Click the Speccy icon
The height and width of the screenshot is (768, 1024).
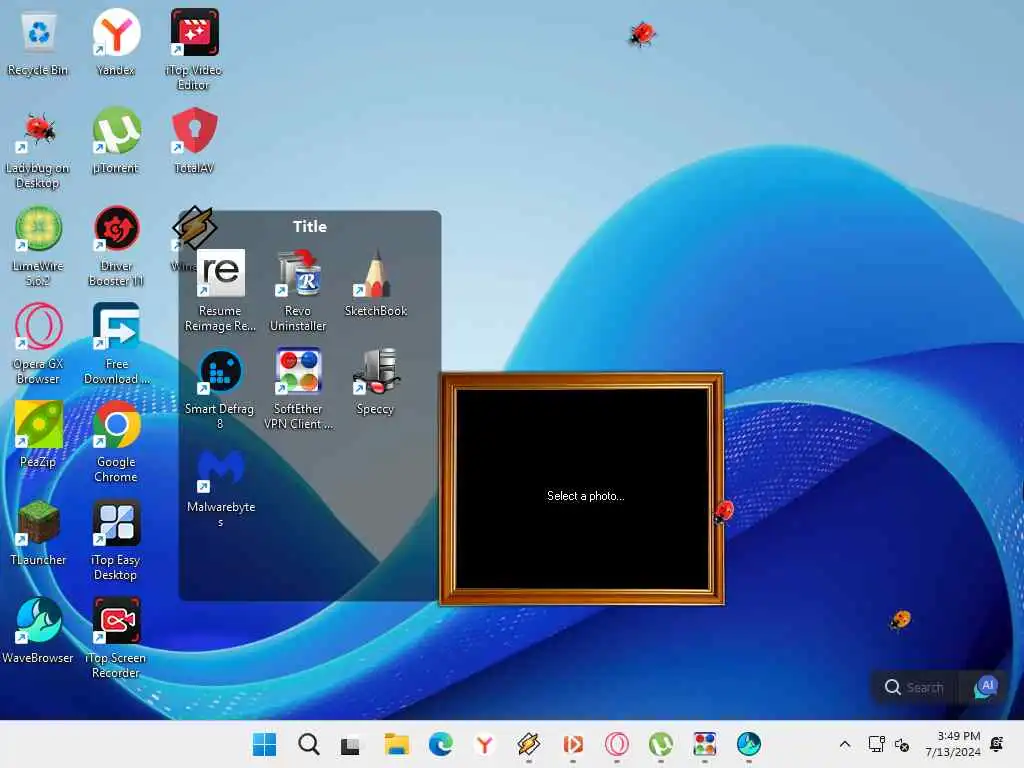(376, 371)
